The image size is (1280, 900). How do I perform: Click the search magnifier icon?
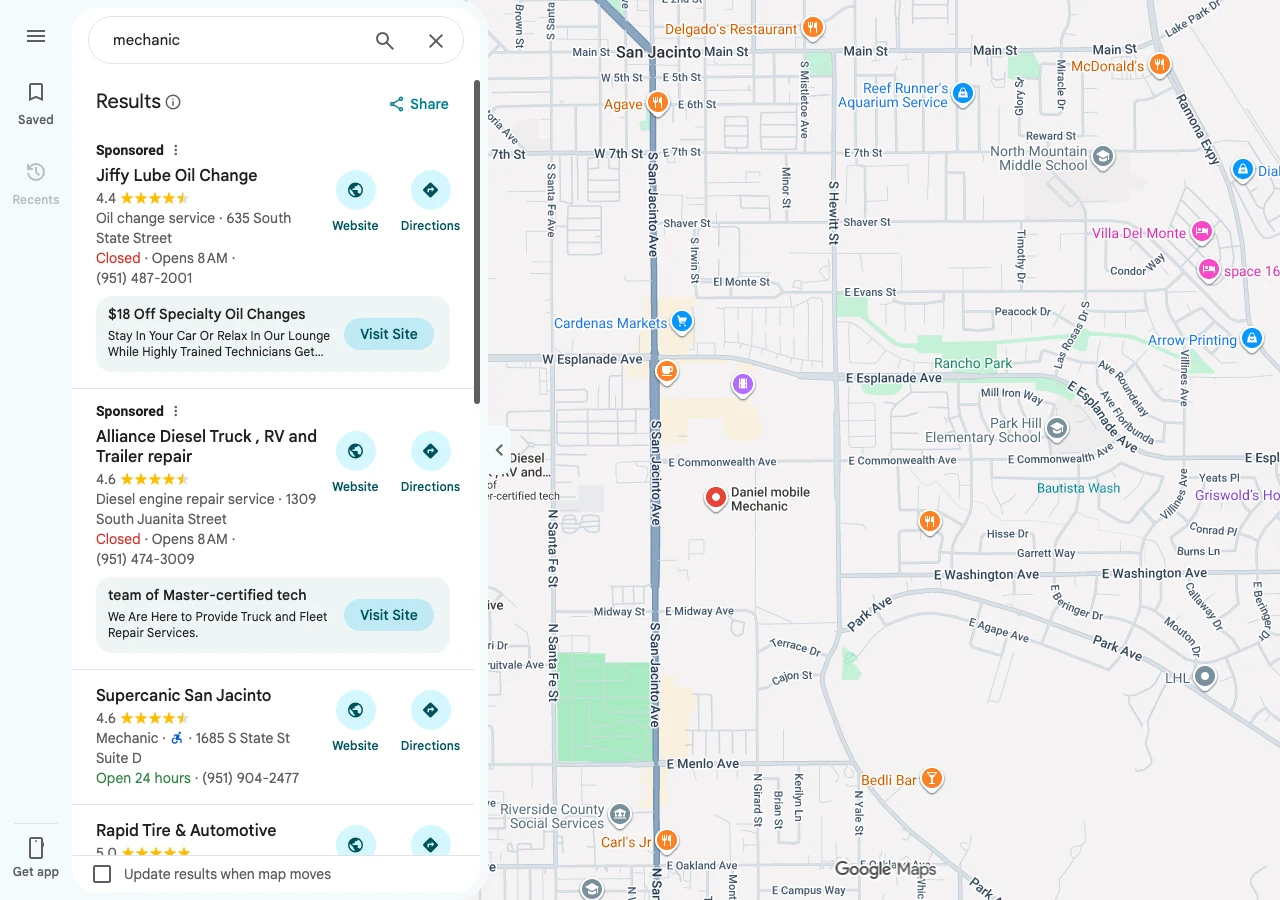pos(385,40)
